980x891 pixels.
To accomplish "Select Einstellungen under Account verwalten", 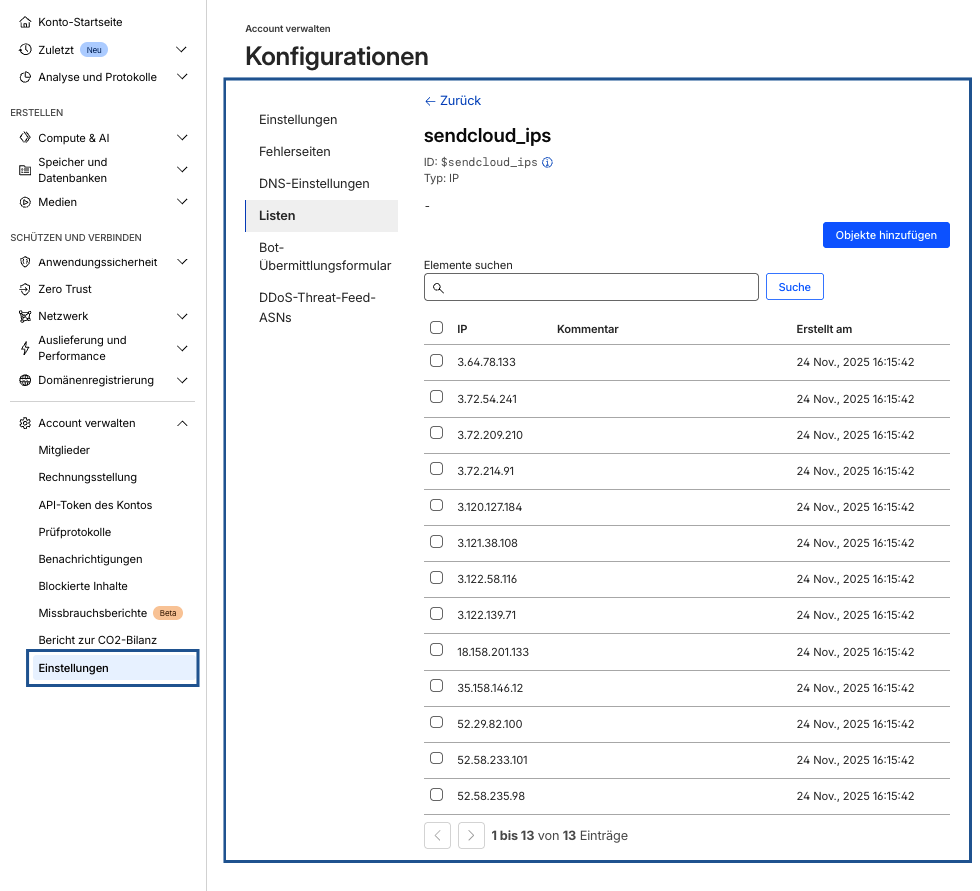I will pyautogui.click(x=112, y=668).
